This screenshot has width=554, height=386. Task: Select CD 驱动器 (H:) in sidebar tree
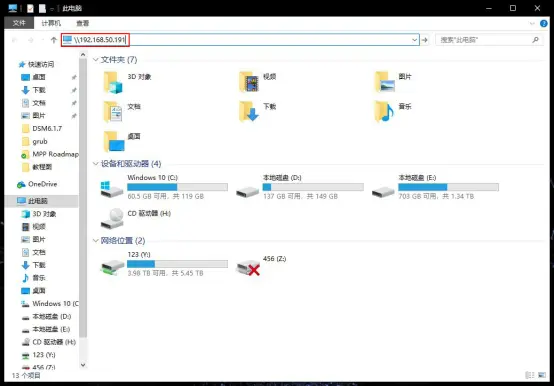point(49,342)
